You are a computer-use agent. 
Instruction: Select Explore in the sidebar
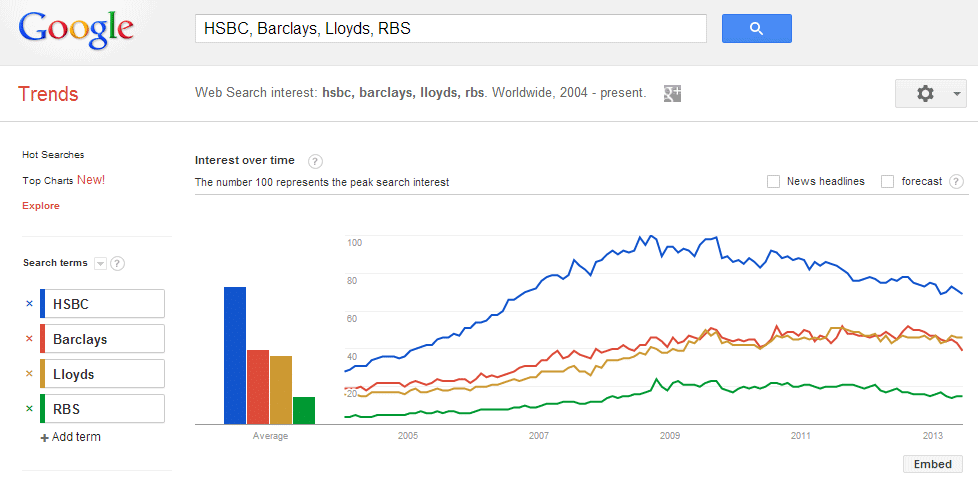pyautogui.click(x=41, y=206)
